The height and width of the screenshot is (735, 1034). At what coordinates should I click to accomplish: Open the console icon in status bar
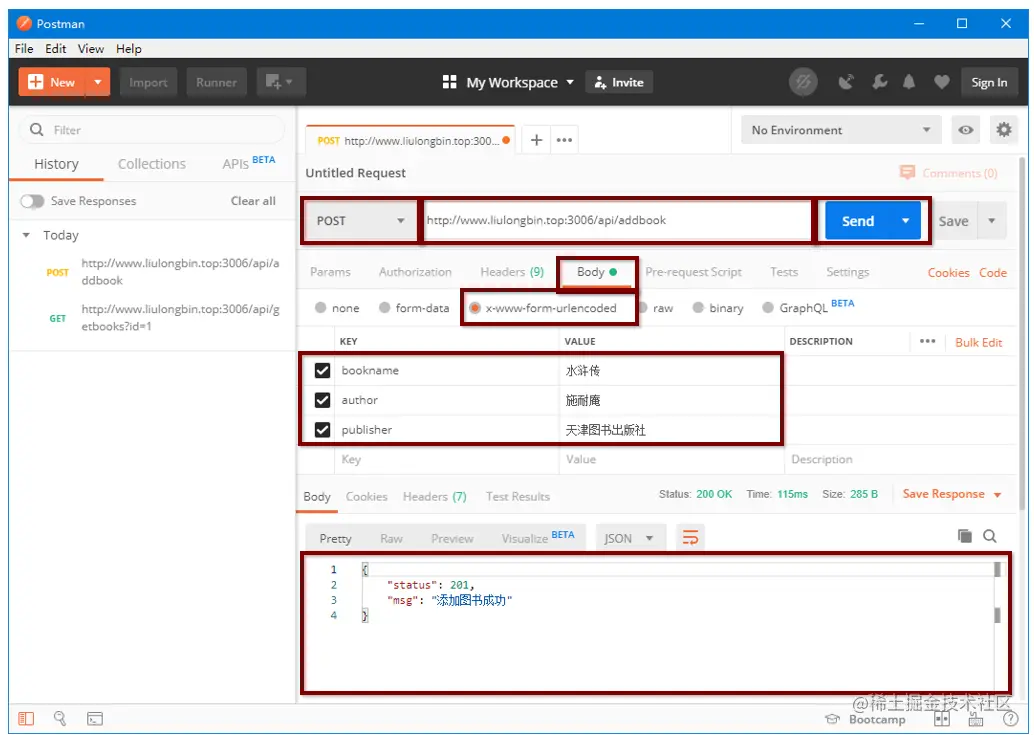pos(95,719)
